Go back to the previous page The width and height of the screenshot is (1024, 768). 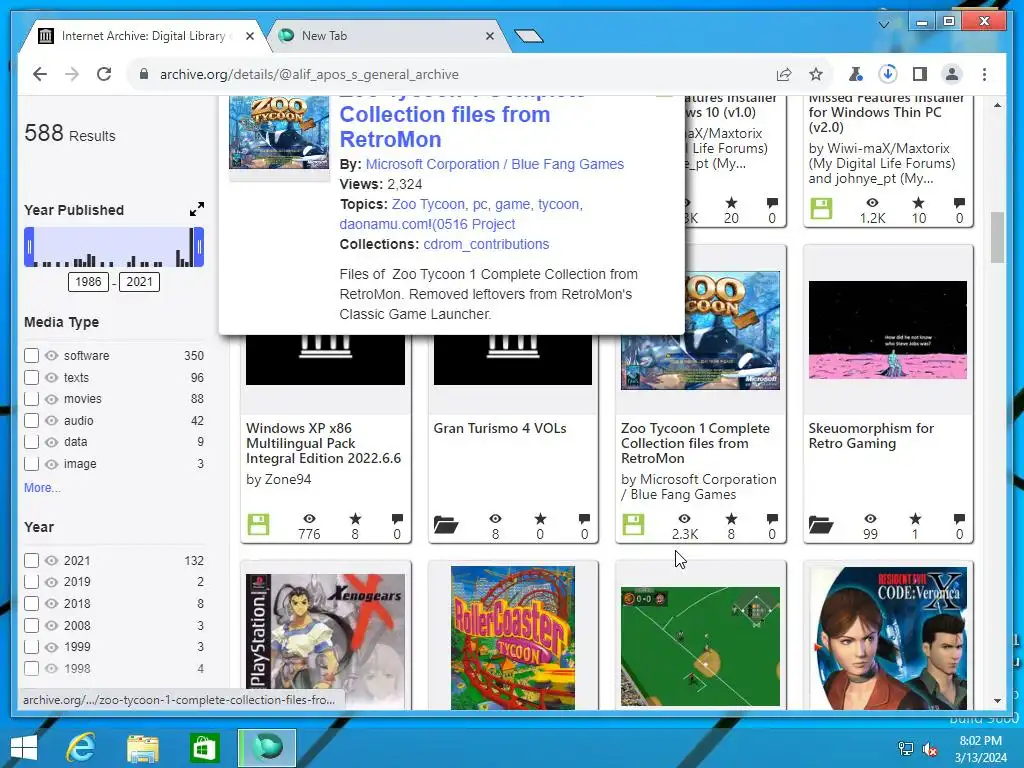pos(40,74)
